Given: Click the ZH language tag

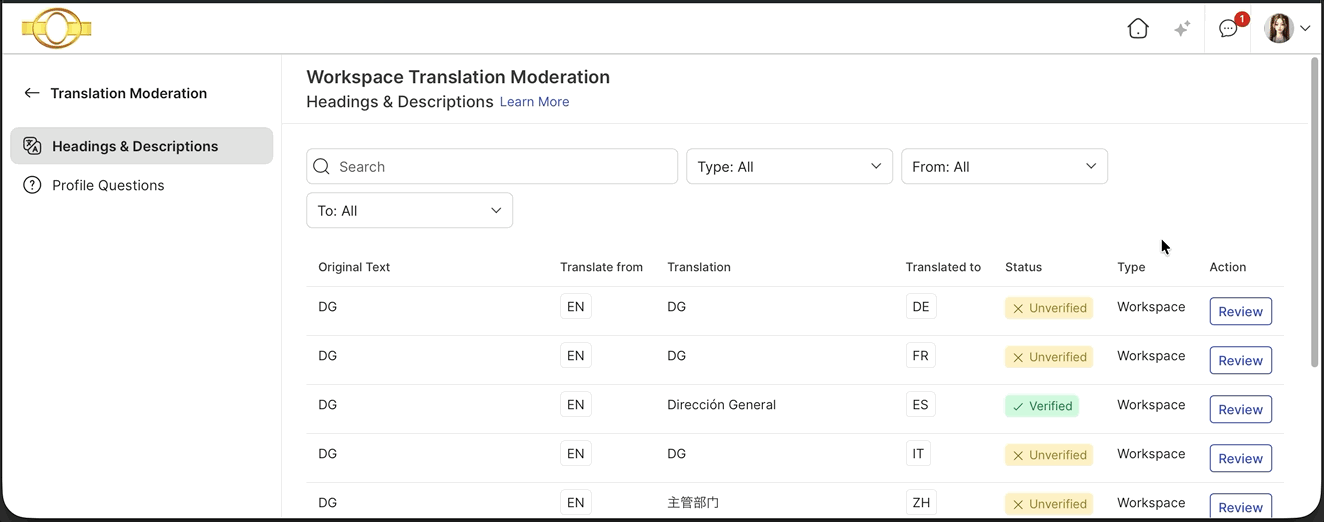Looking at the screenshot, I should pos(921,503).
